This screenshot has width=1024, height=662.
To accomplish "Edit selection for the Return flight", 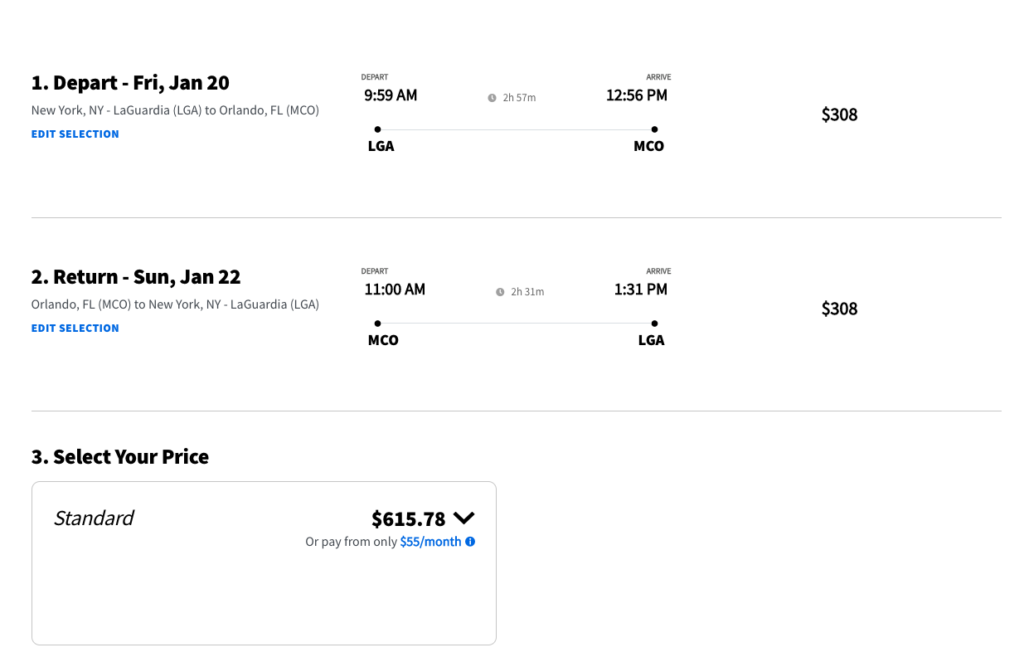I will [75, 328].
